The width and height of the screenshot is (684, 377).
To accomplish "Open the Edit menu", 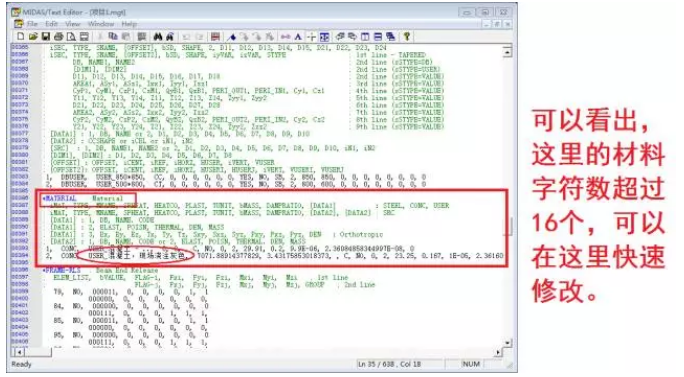I will 51,24.
